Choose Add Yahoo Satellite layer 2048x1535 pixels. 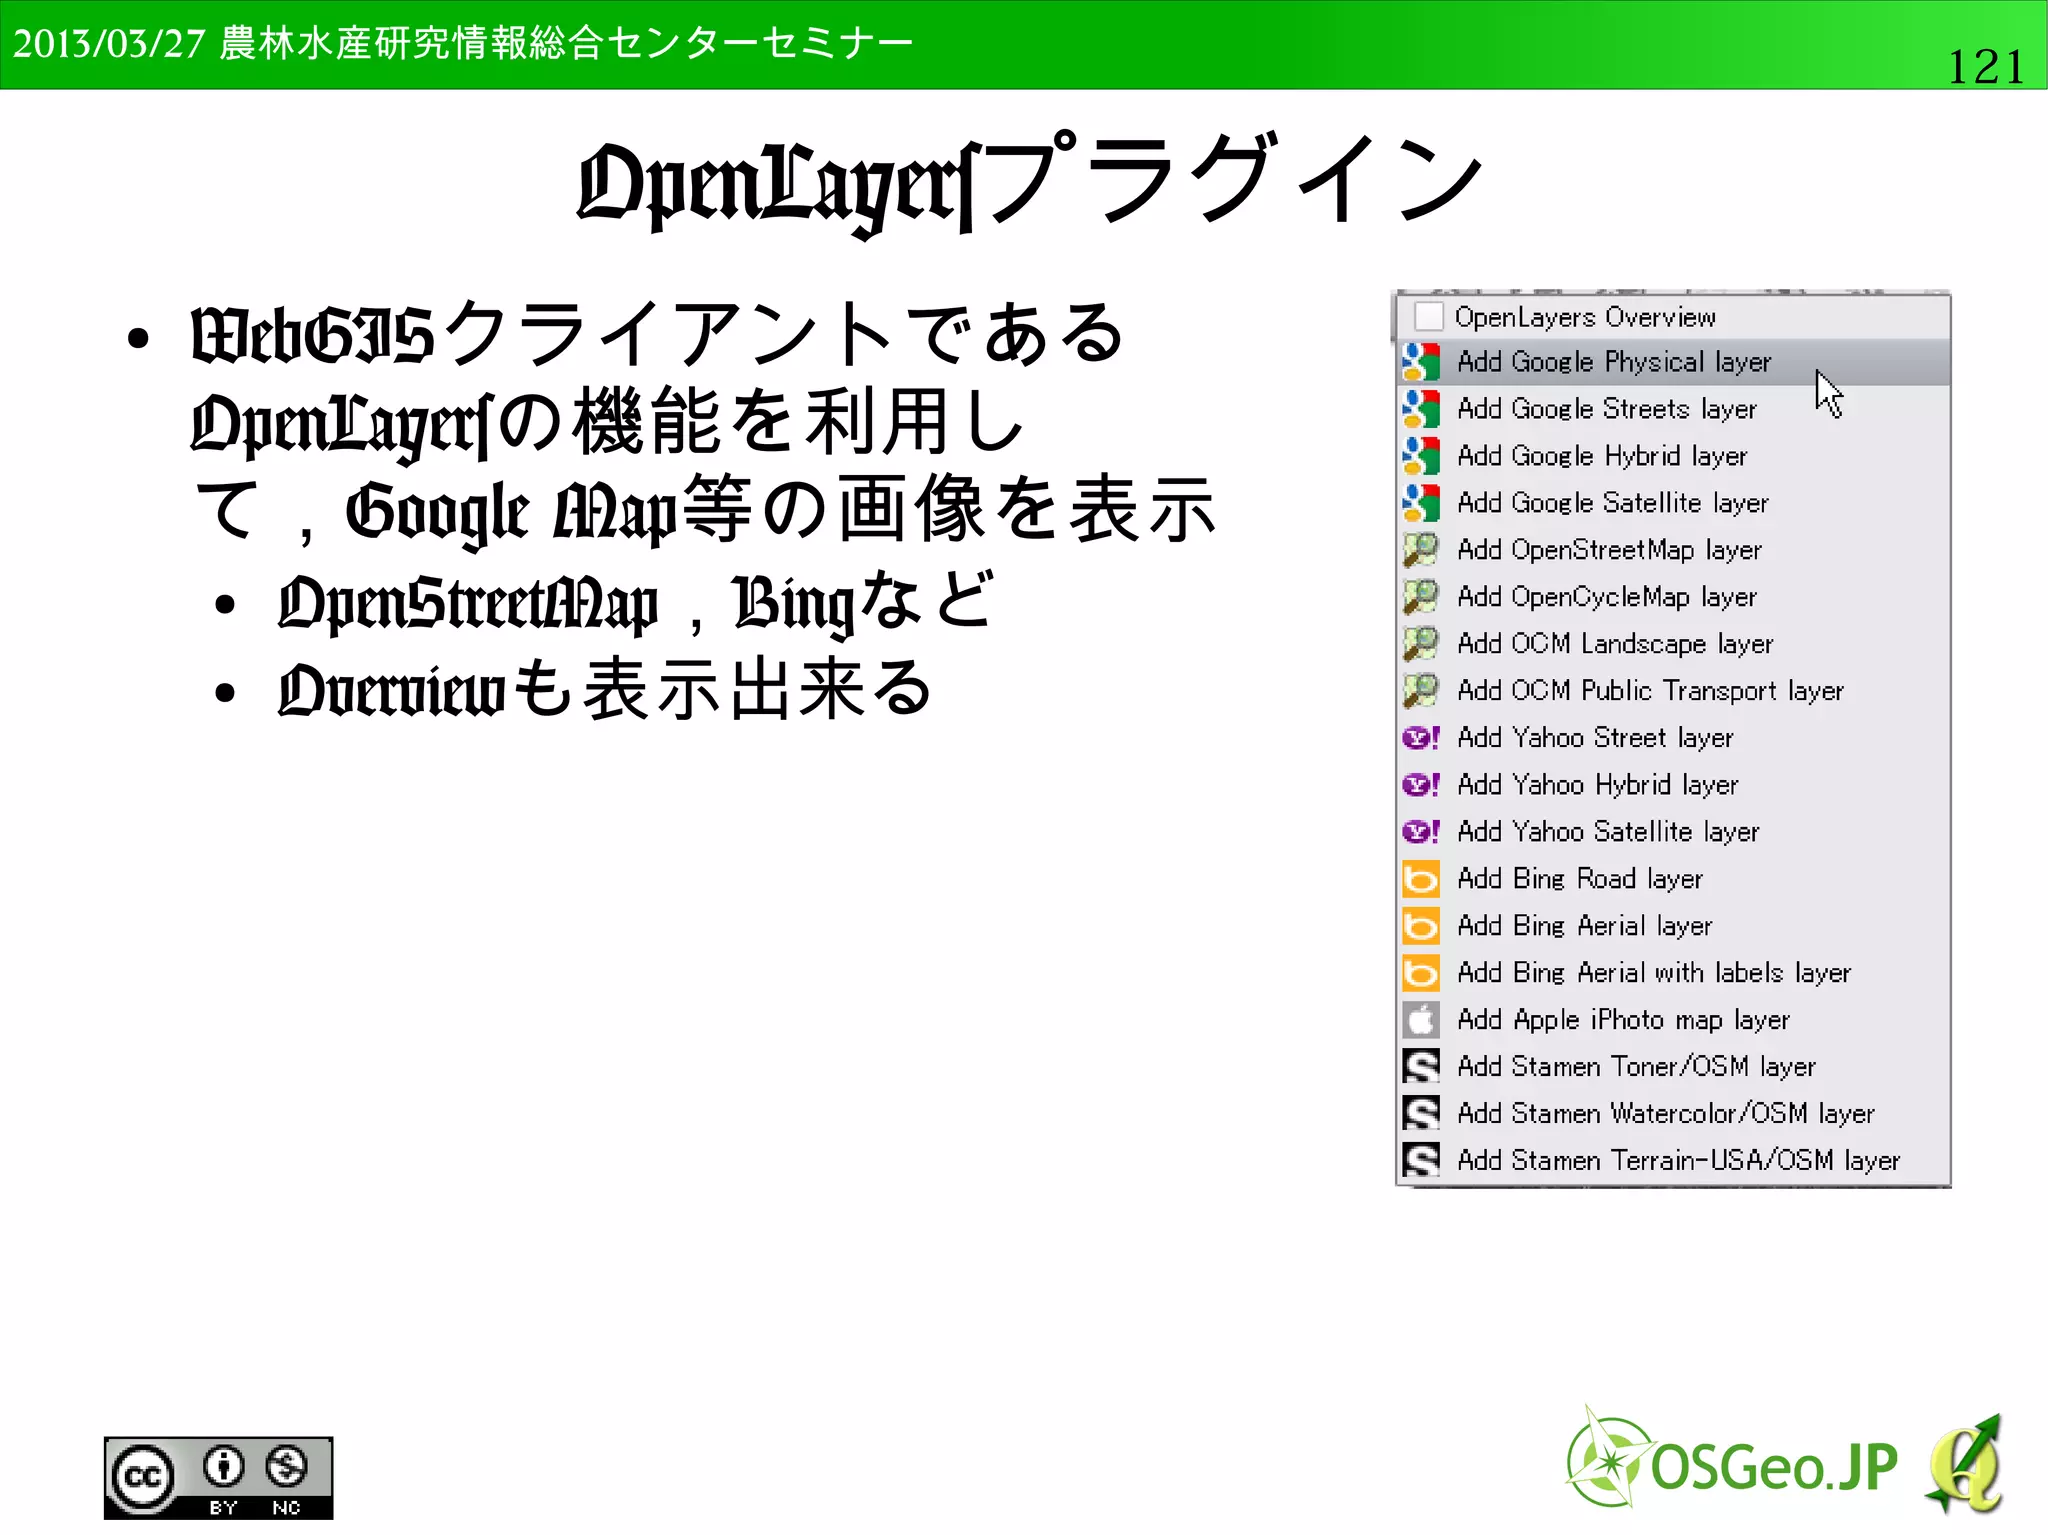(1673, 832)
